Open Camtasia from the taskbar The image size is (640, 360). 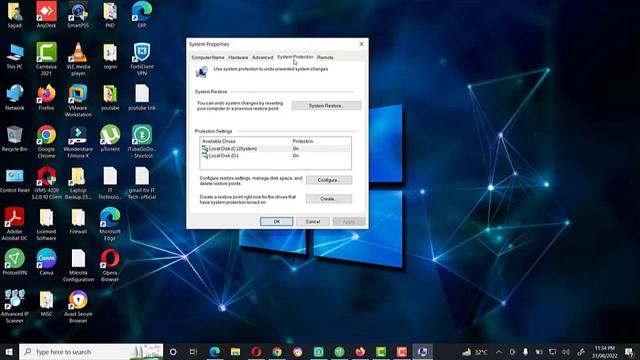pyautogui.click(x=381, y=351)
